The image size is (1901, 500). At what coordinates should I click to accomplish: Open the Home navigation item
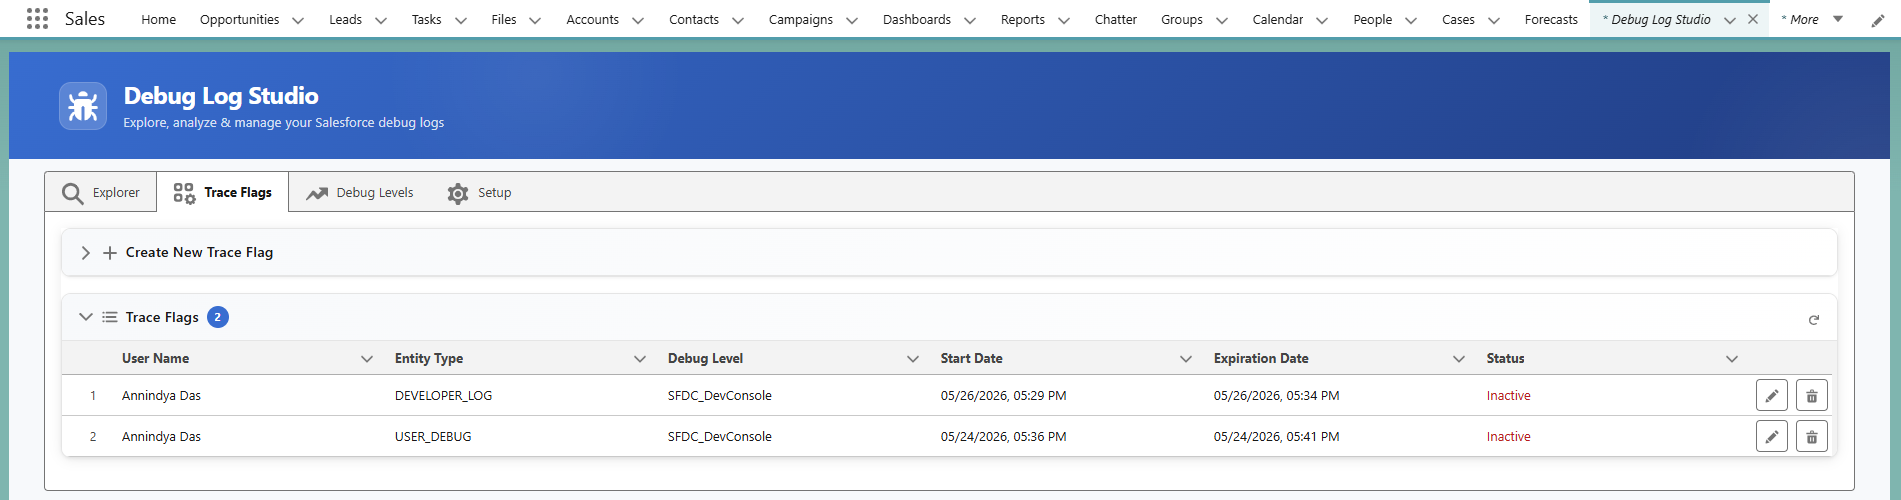point(159,19)
